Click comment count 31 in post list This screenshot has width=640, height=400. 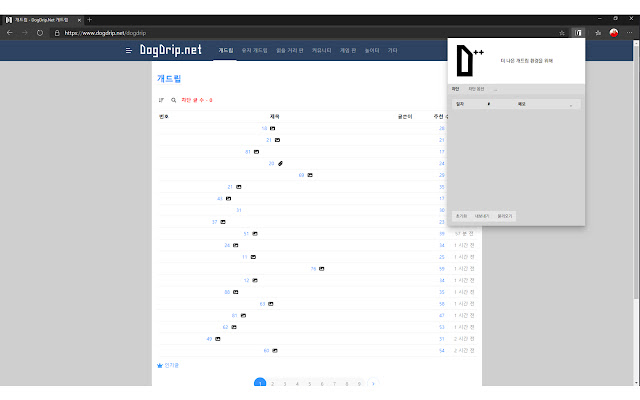pos(239,210)
